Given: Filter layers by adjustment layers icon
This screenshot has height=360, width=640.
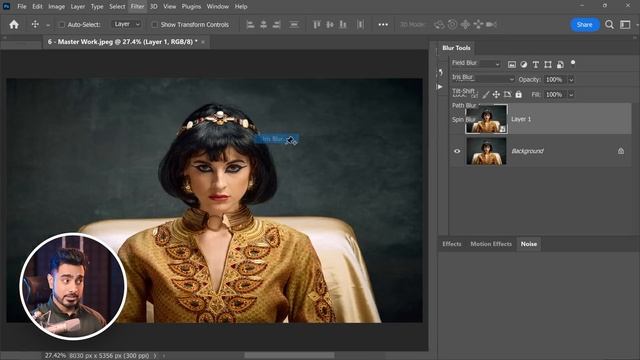Looking at the screenshot, I should (x=524, y=64).
